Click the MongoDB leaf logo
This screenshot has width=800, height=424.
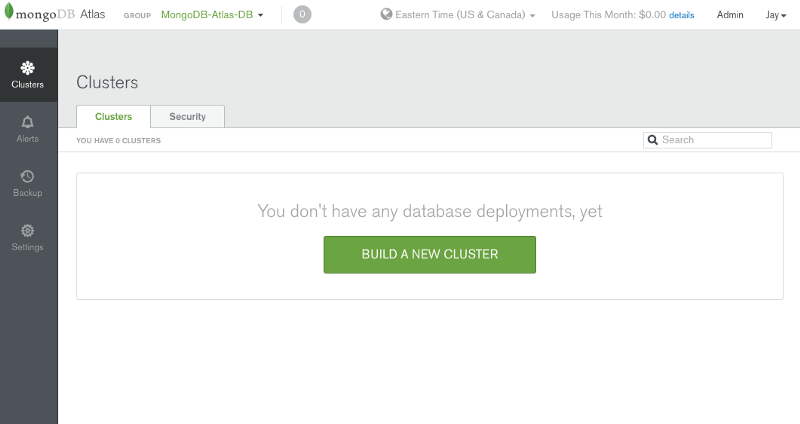[x=9, y=12]
